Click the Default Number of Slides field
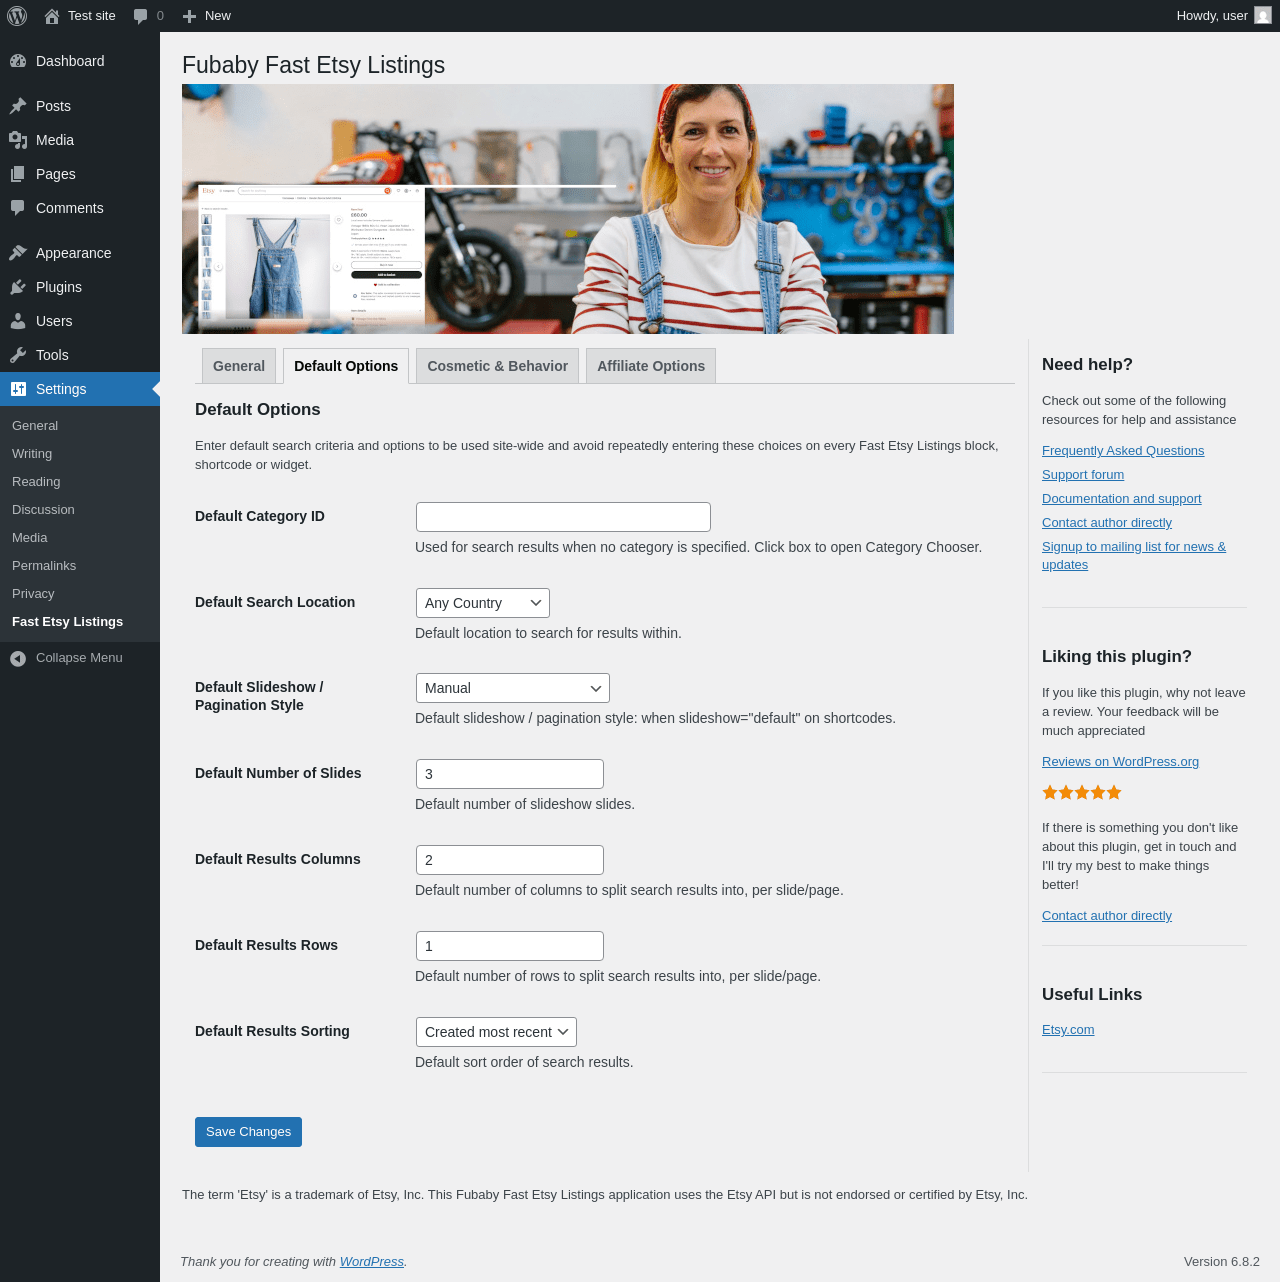The image size is (1280, 1282). (510, 774)
